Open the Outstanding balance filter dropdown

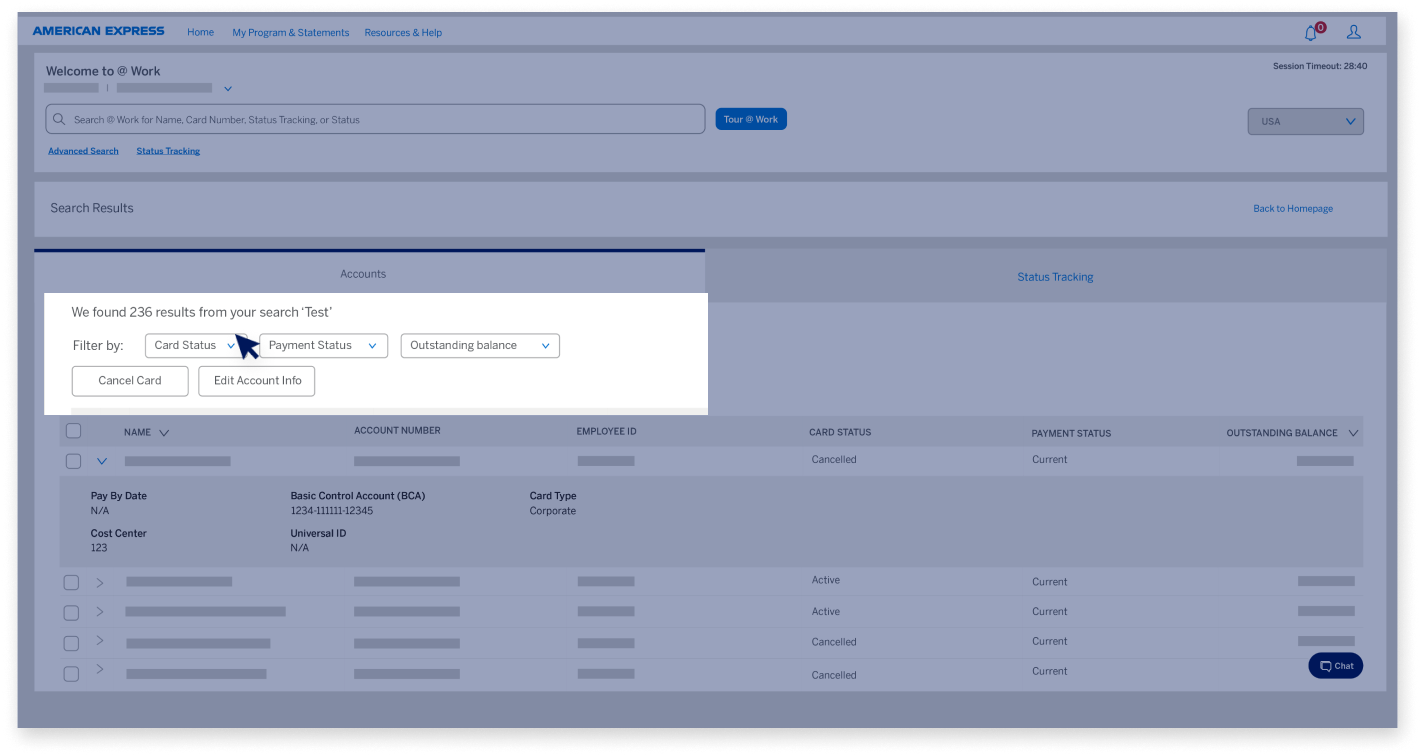click(x=479, y=345)
